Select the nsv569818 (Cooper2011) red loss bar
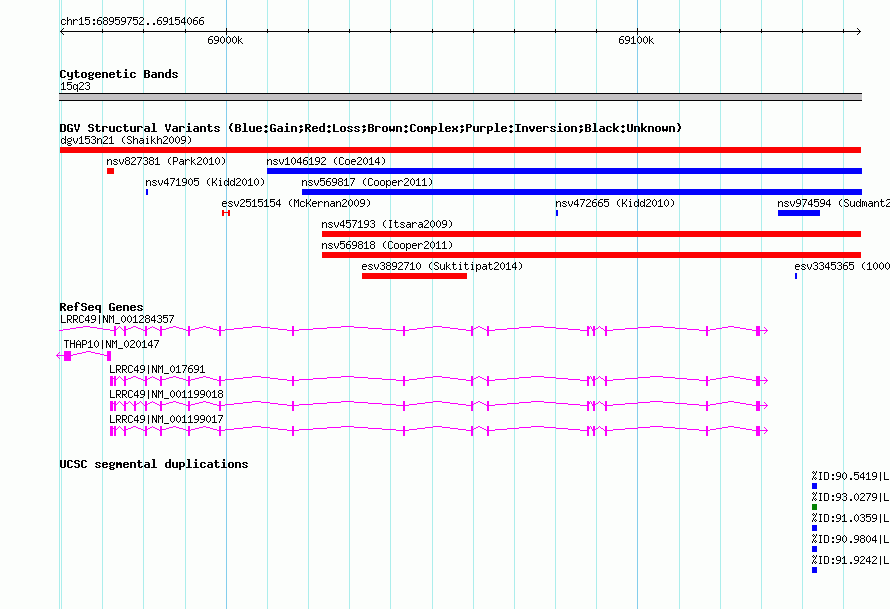The image size is (890, 609). [591, 255]
